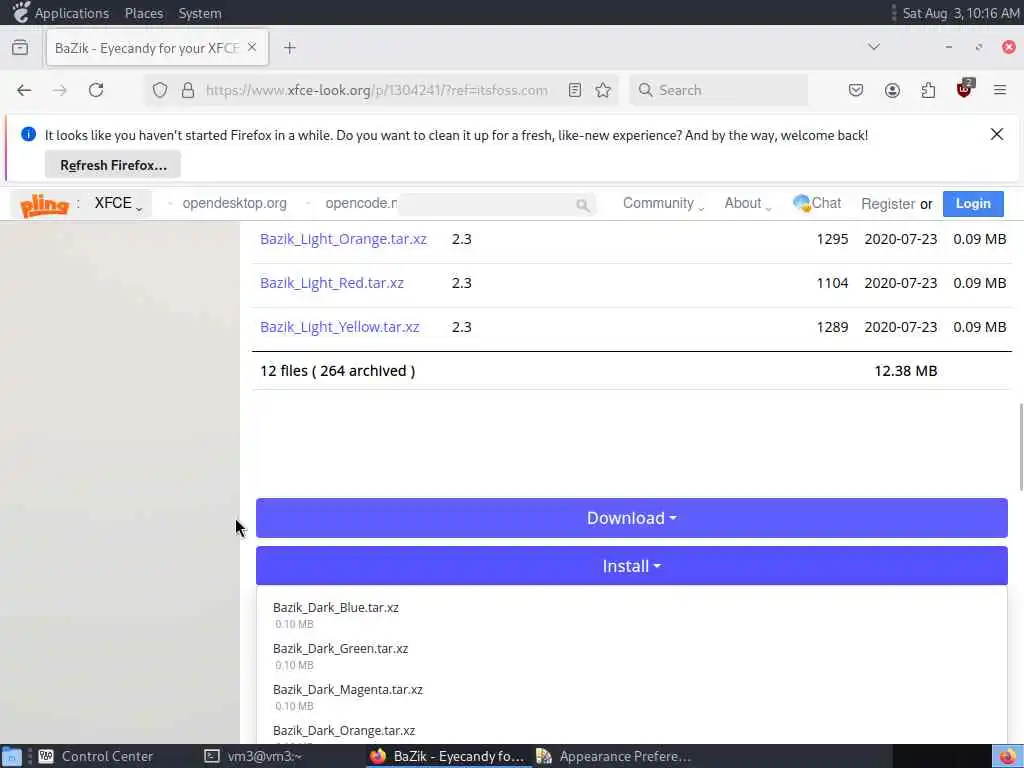Click the site search magnifier icon
This screenshot has height=768, width=1024.
point(583,205)
